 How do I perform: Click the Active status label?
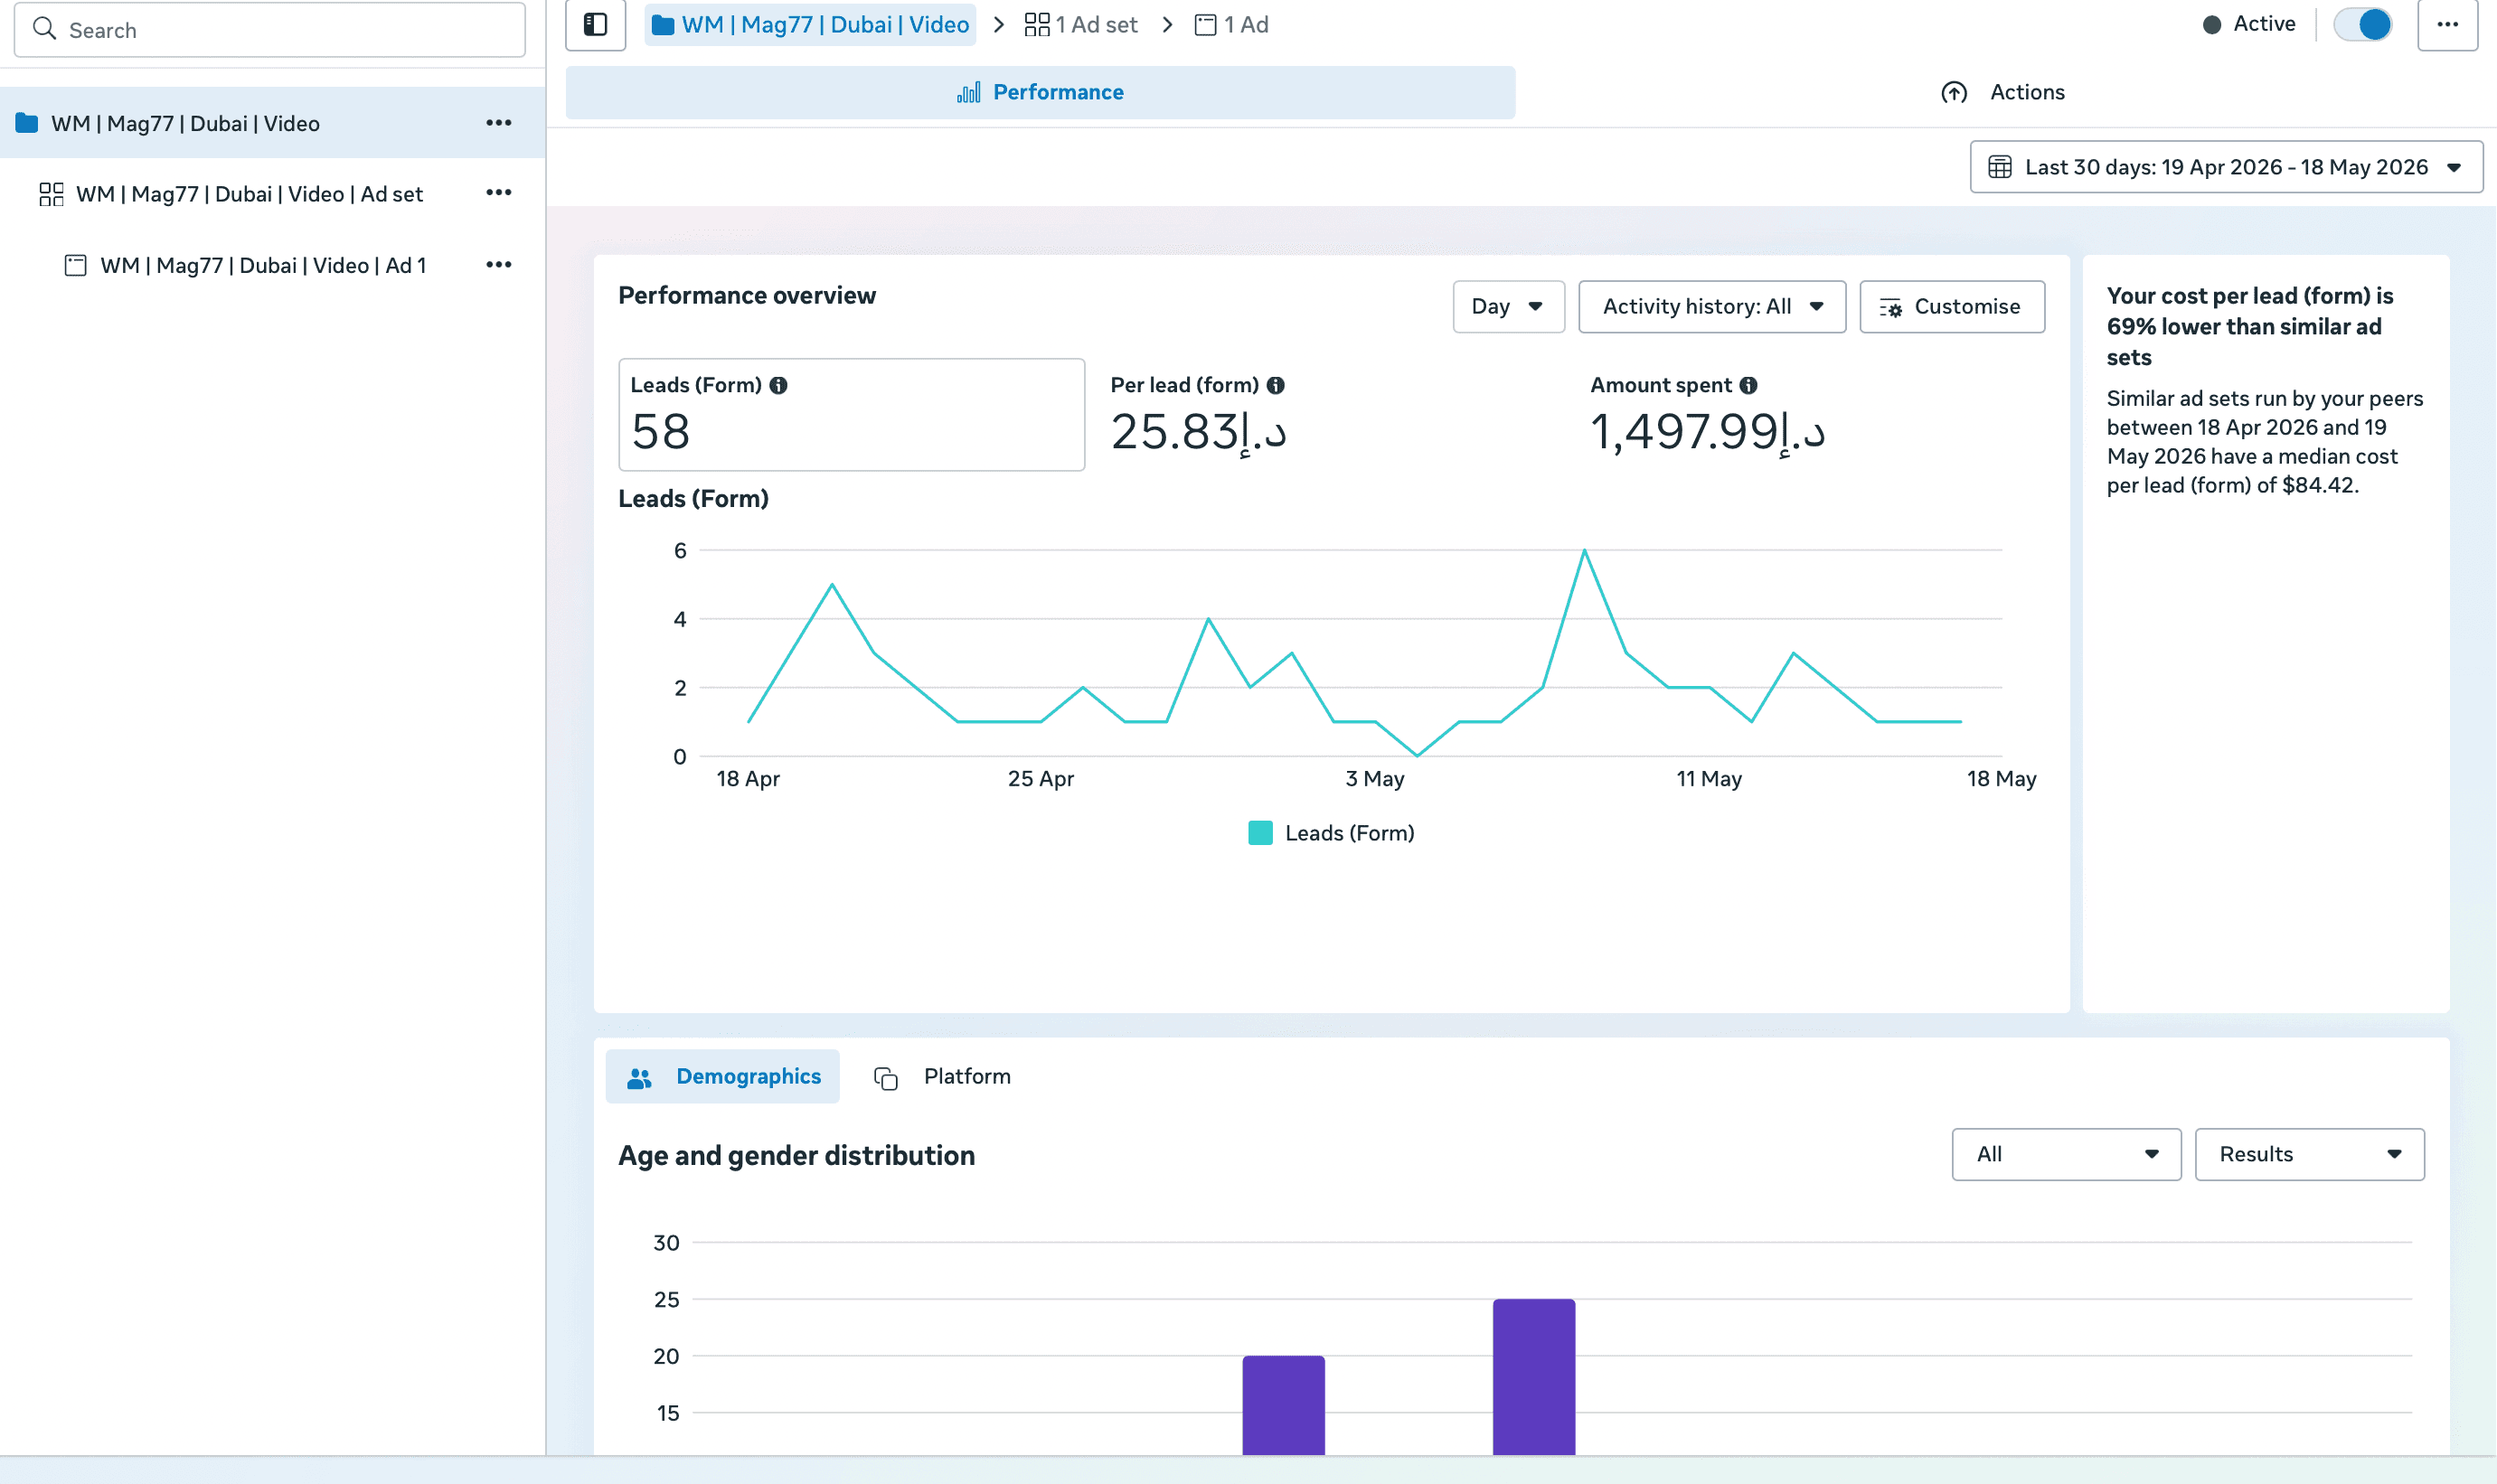[x=2264, y=24]
